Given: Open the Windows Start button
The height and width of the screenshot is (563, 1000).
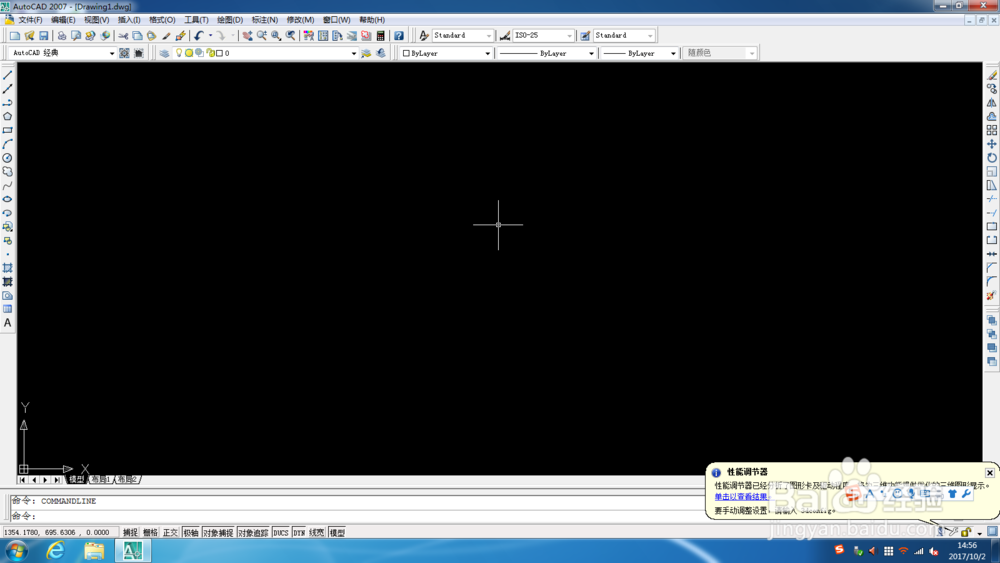Looking at the screenshot, I should [x=17, y=550].
